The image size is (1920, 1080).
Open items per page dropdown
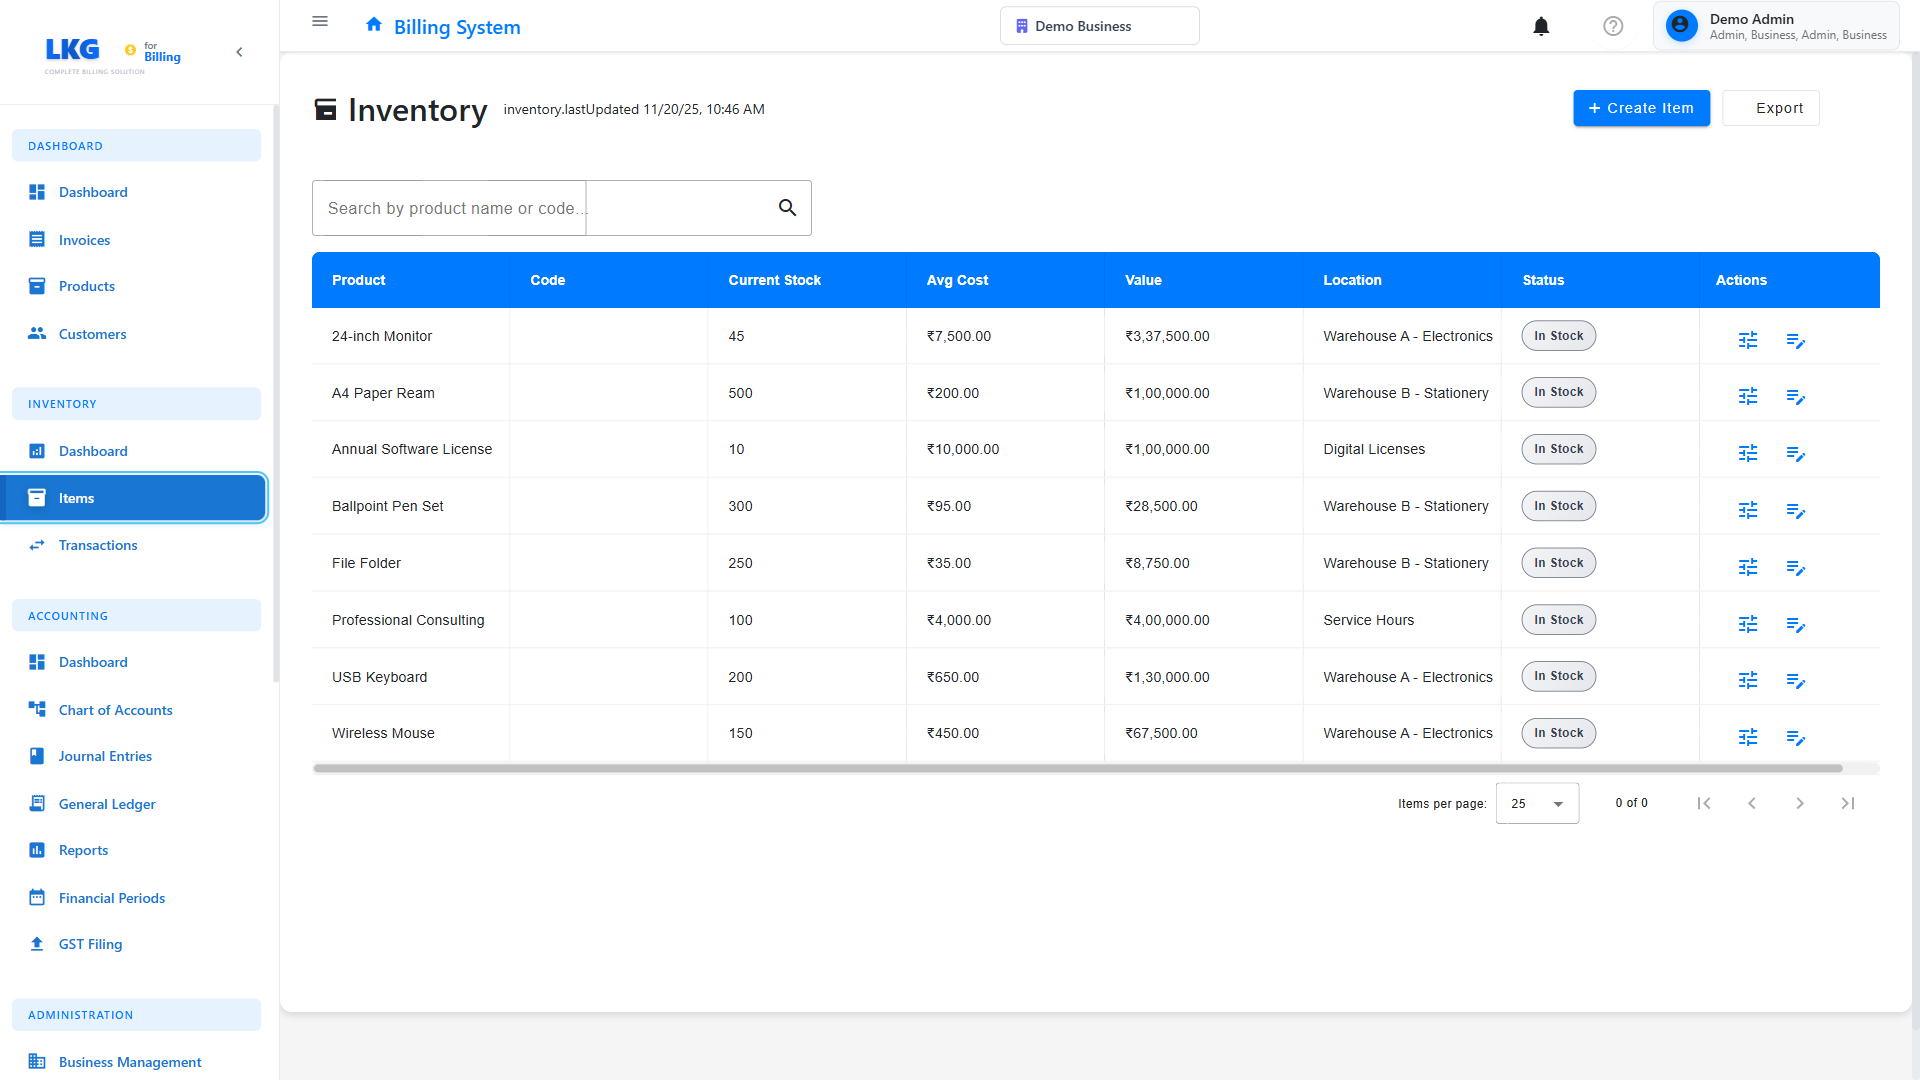(1537, 803)
